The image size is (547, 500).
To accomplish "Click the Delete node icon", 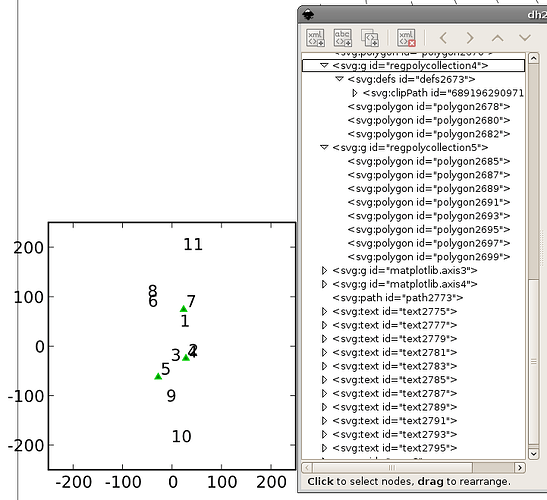I will click(406, 38).
